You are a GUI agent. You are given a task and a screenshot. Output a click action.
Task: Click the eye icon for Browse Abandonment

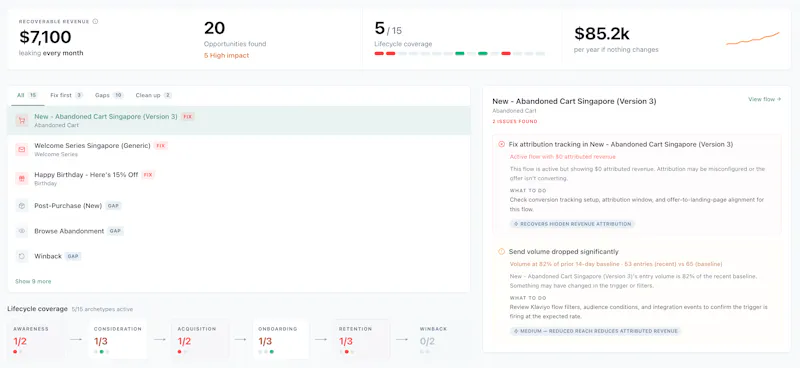coord(21,231)
